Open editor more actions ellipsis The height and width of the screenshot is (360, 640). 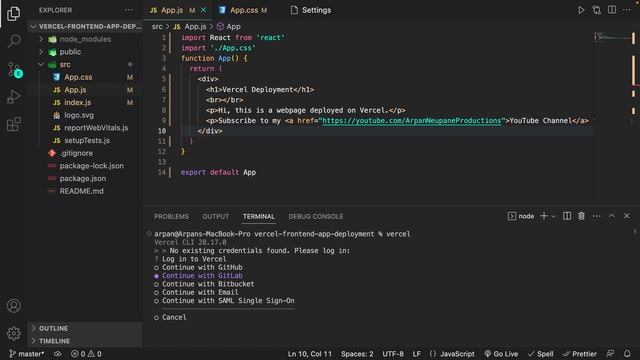click(627, 10)
